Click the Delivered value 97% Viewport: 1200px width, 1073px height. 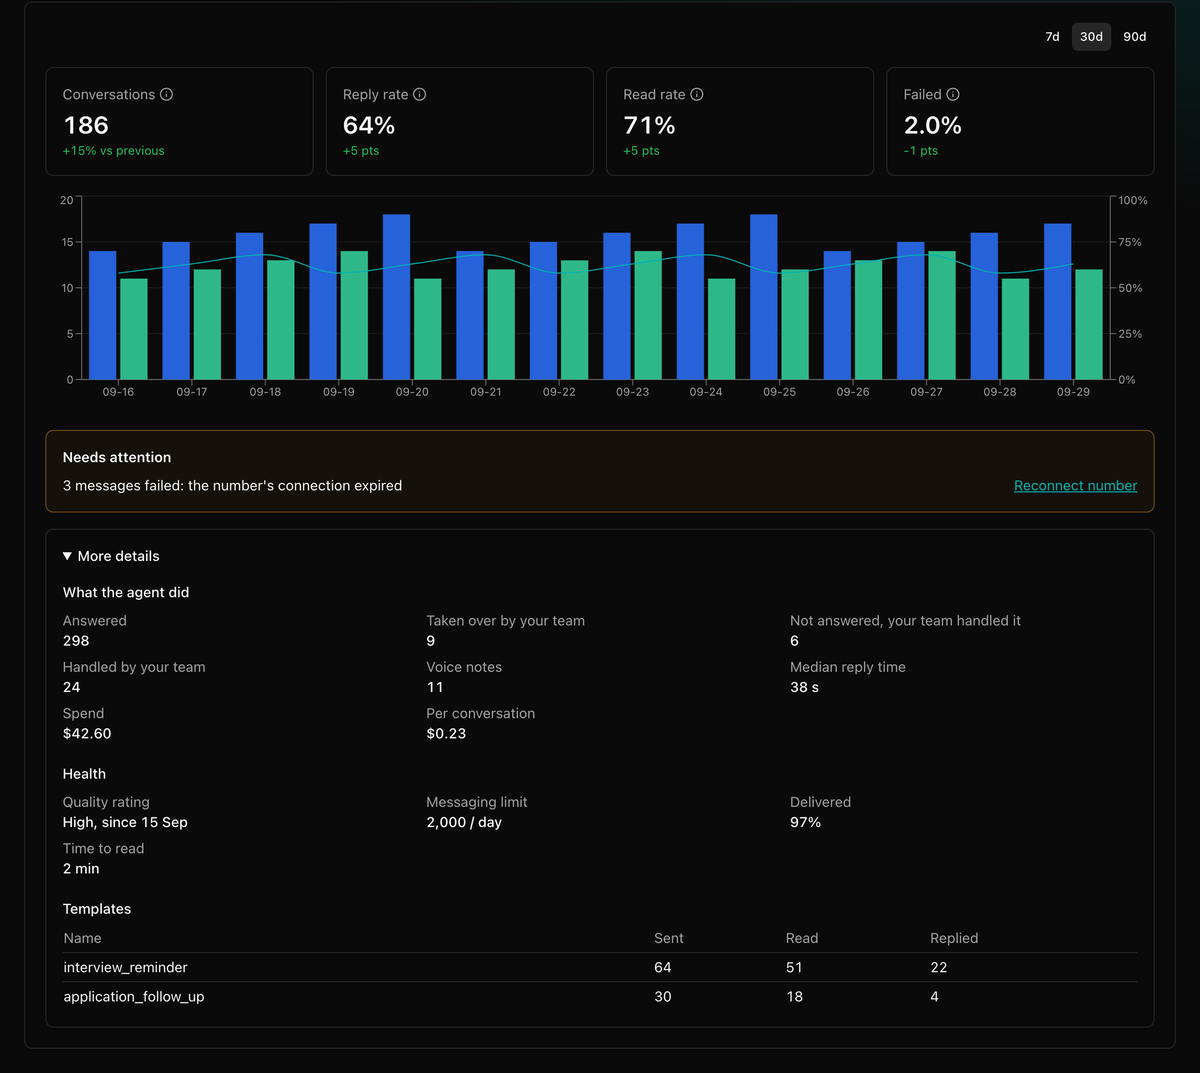click(805, 822)
